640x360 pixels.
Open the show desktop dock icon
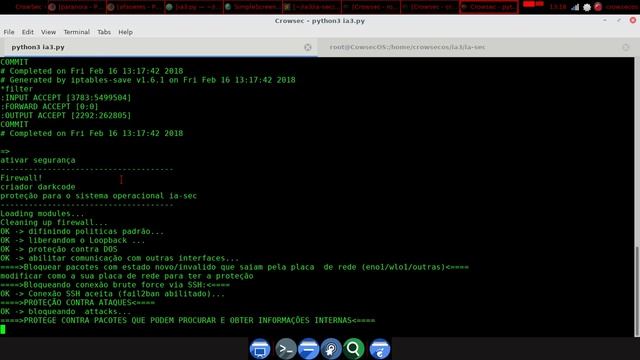coord(260,349)
